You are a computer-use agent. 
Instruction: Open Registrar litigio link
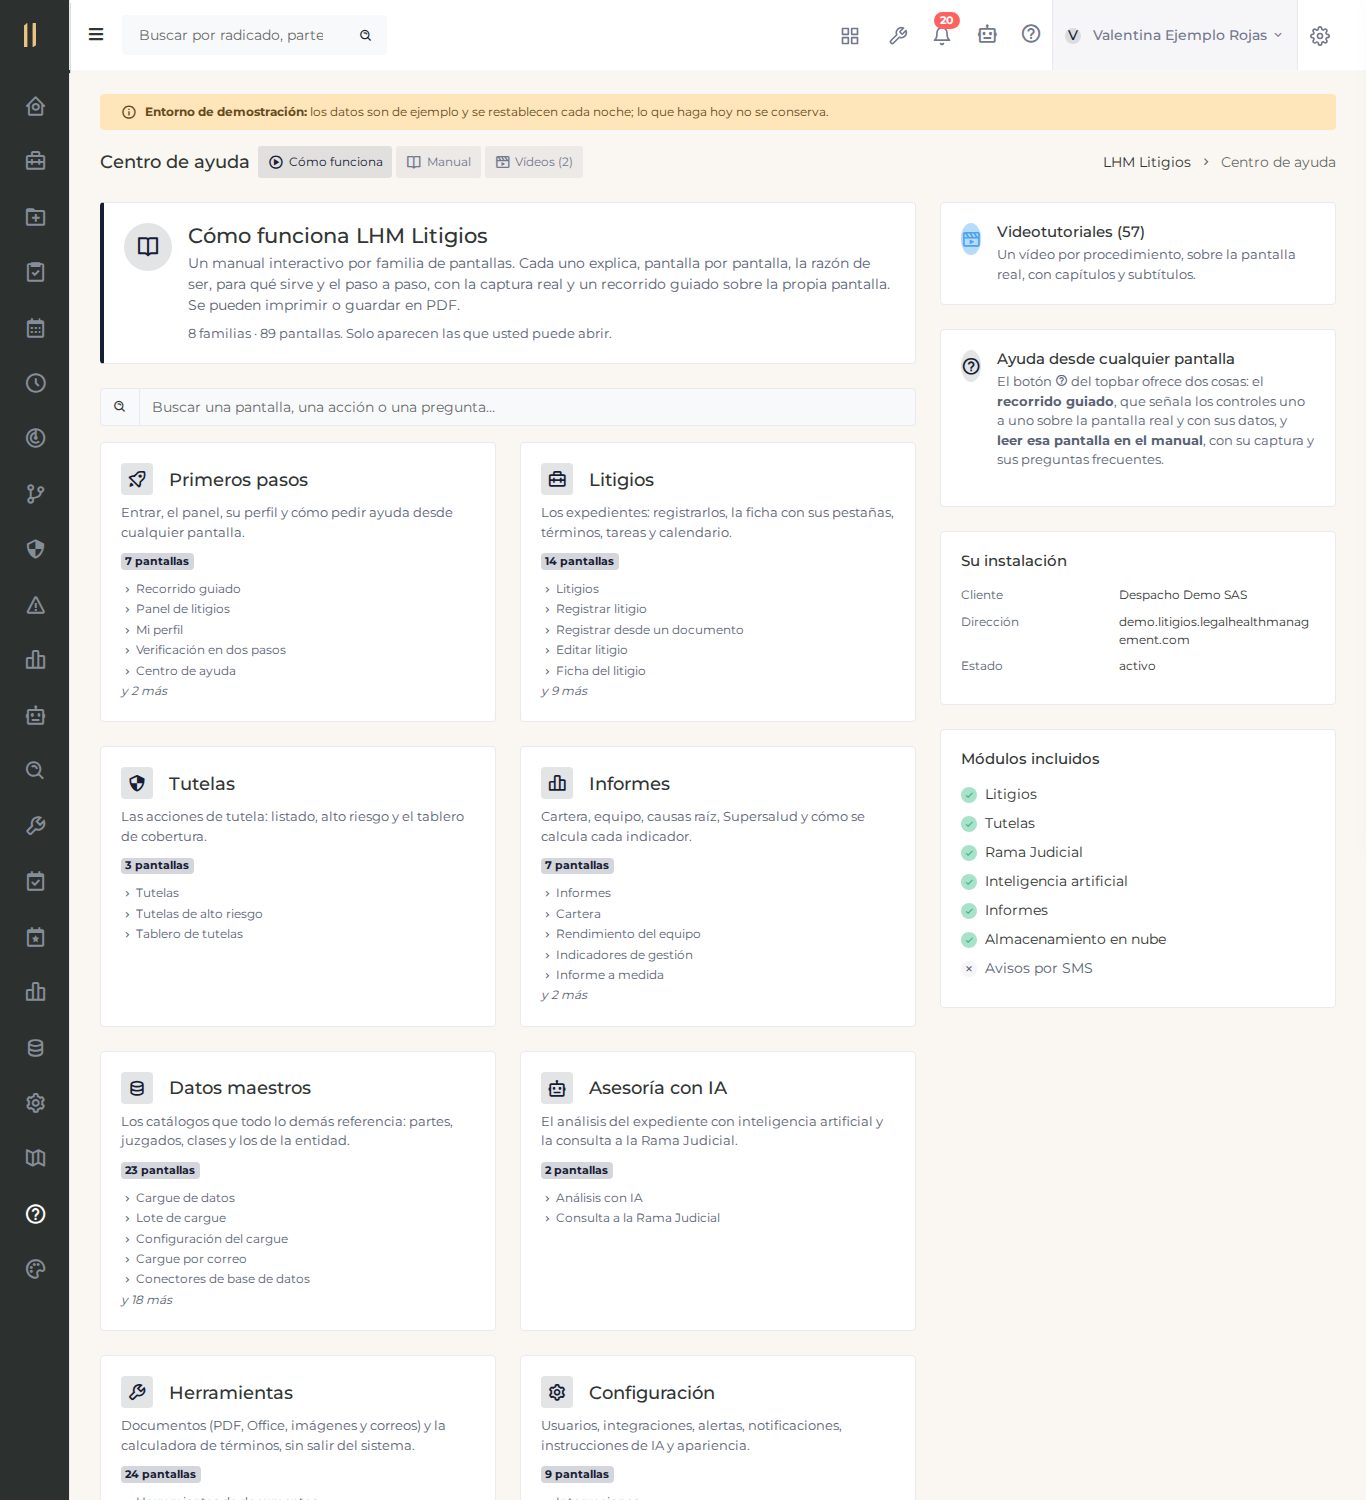click(601, 609)
